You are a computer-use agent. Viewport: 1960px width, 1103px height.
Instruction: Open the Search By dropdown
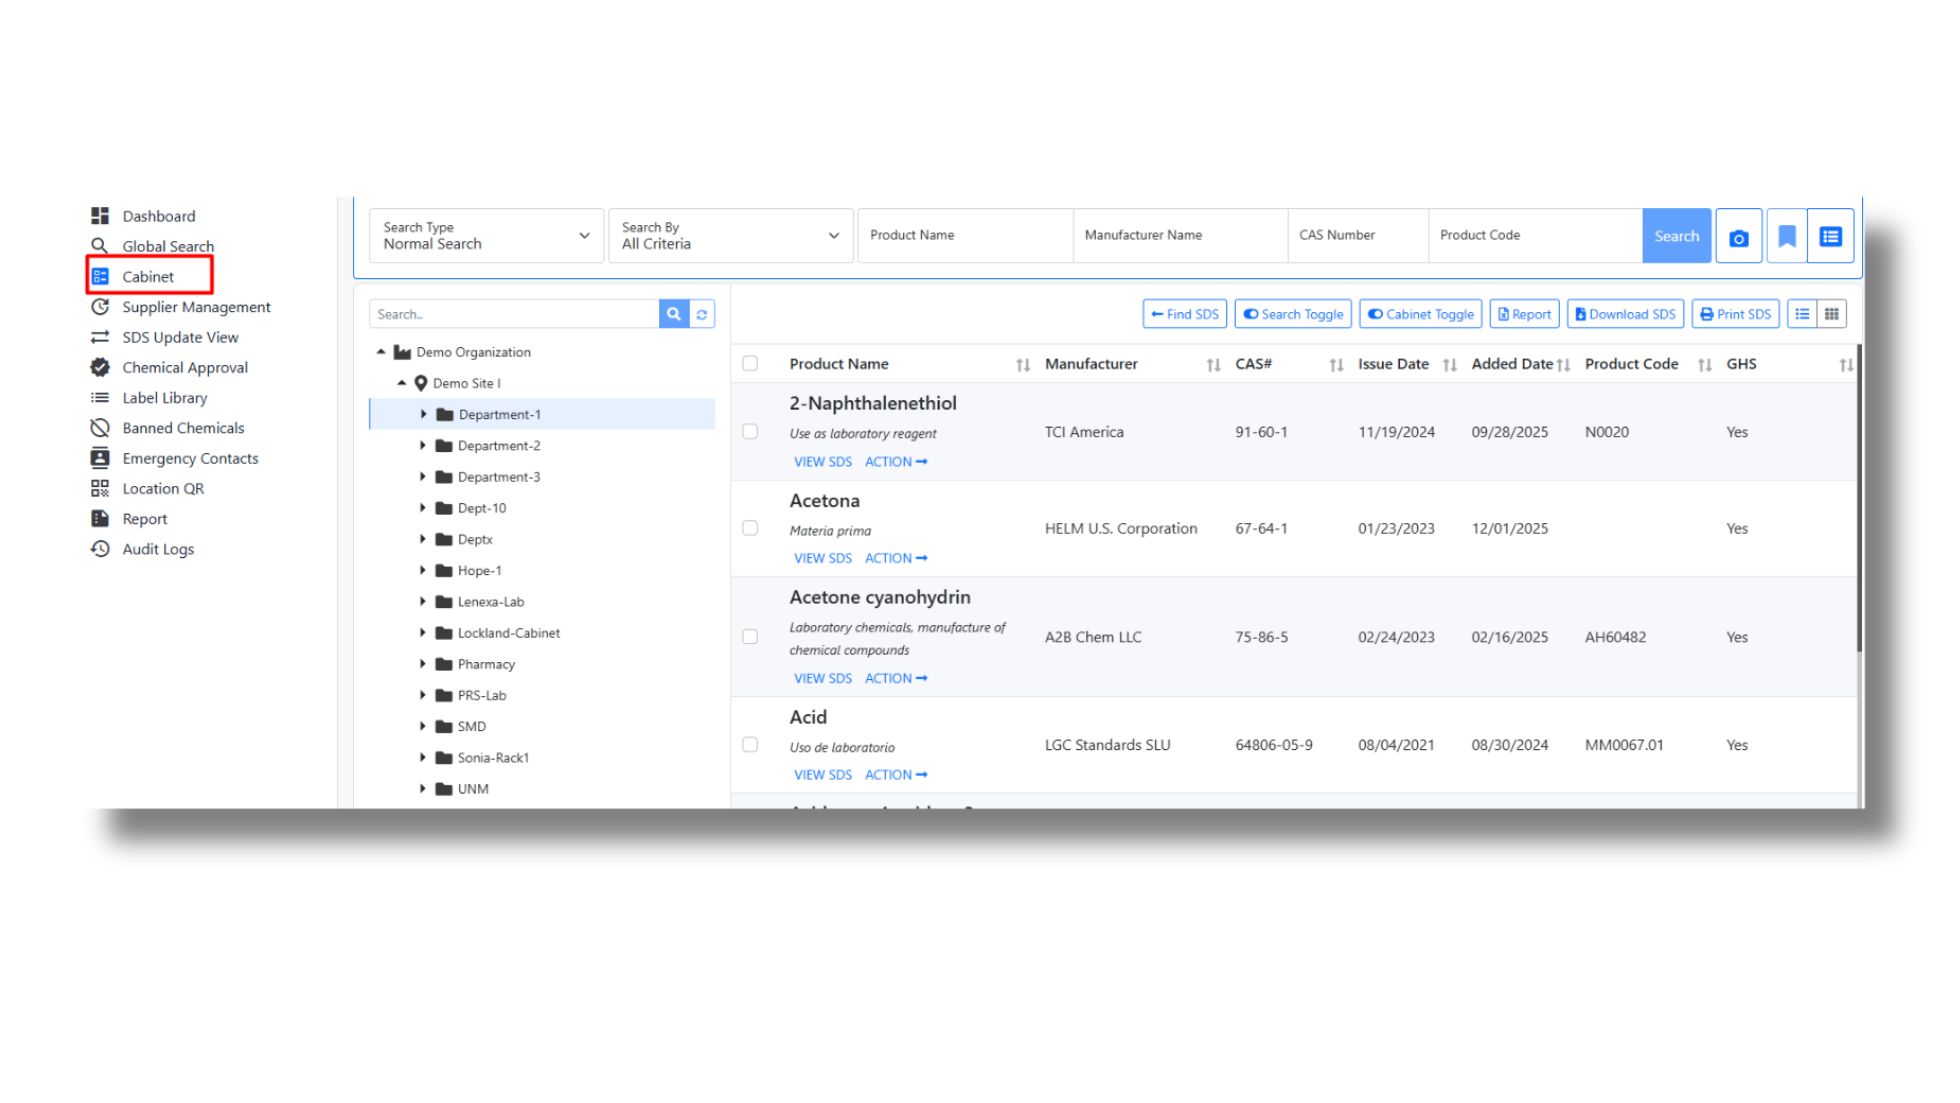[x=731, y=236]
